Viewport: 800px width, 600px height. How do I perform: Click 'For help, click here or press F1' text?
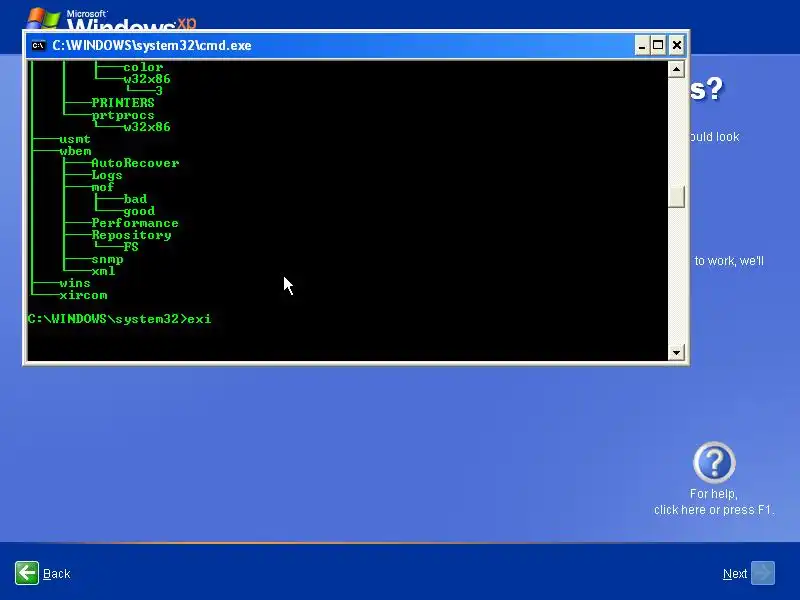pos(714,502)
